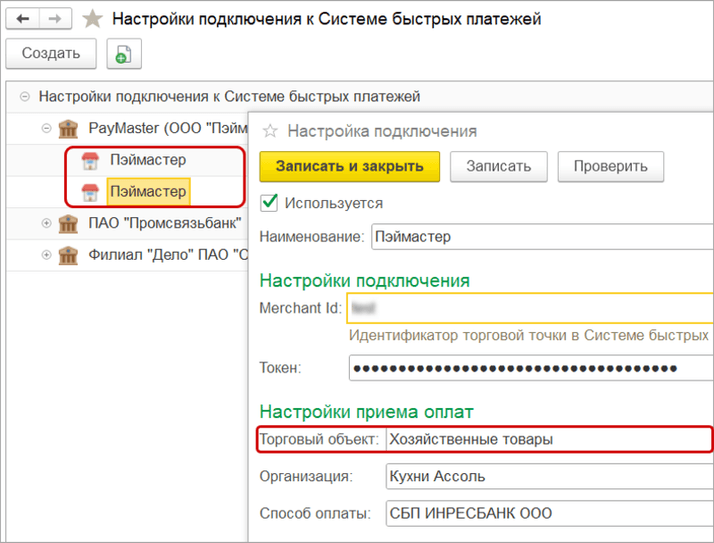This screenshot has width=714, height=543.
Task: Click the first Пэймастер store icon
Action: coord(90,161)
